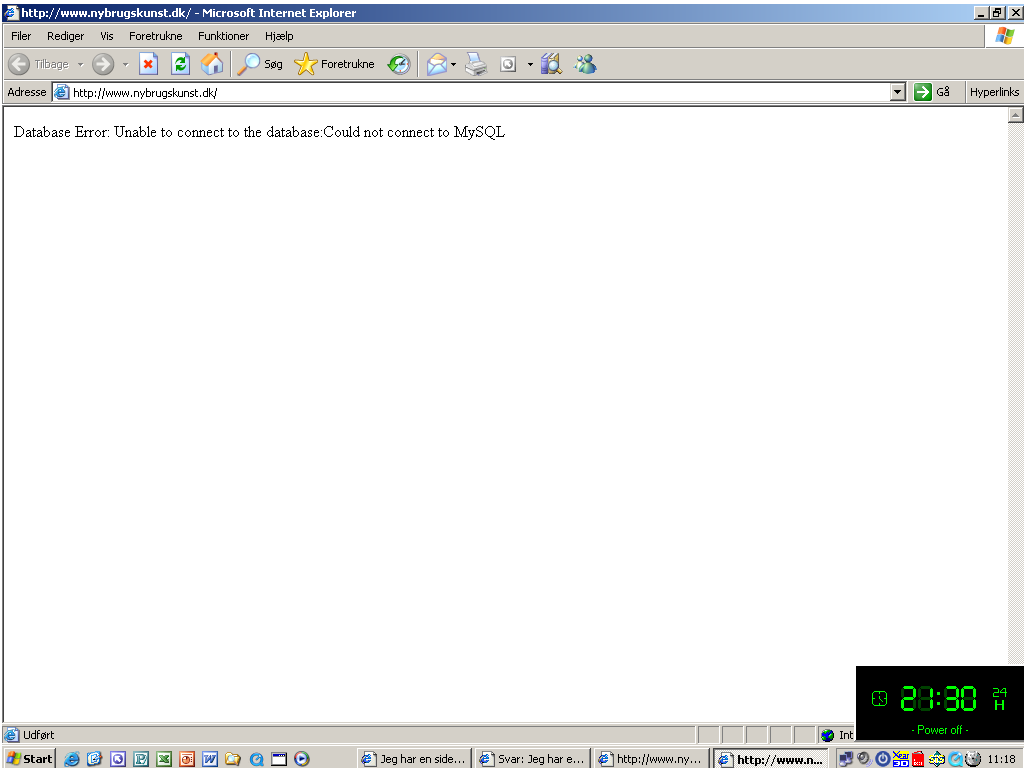Open Foretrukne favorites toolbar button
The height and width of the screenshot is (768, 1024).
(x=335, y=64)
